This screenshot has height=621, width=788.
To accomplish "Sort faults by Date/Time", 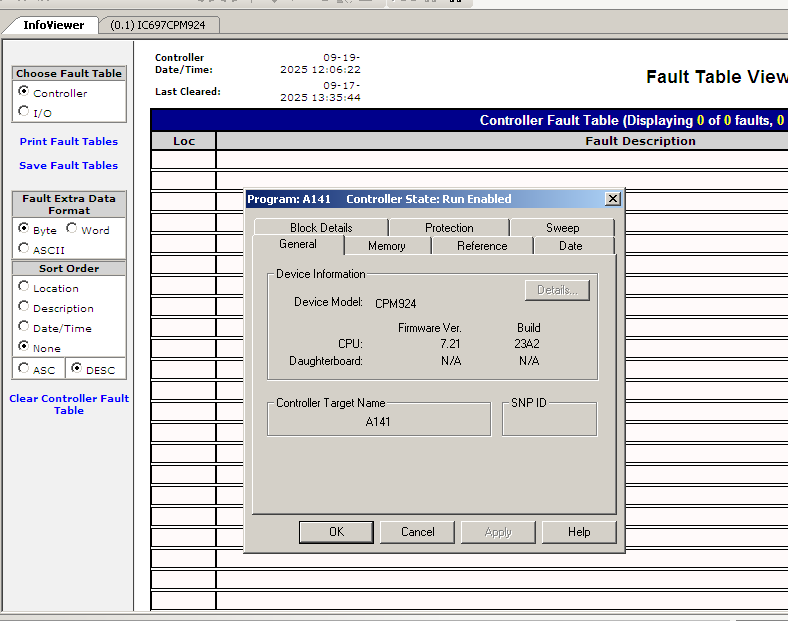I will (x=24, y=327).
